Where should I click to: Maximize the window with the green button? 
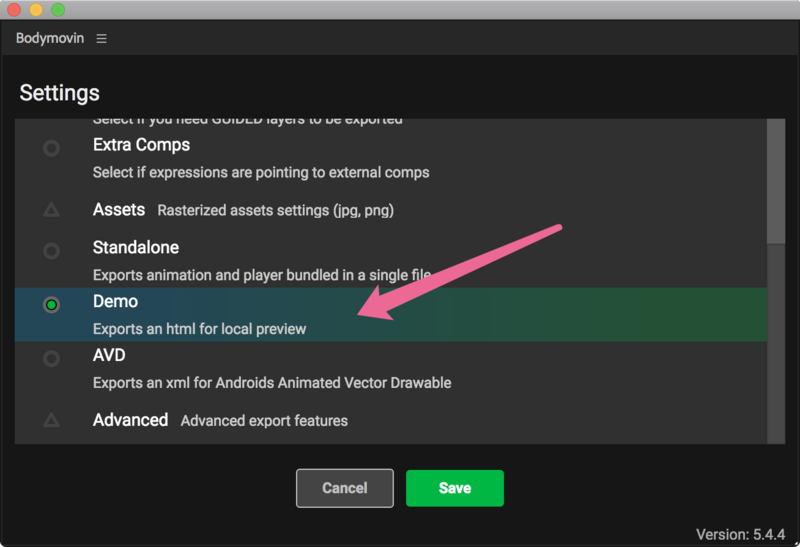pyautogui.click(x=58, y=10)
